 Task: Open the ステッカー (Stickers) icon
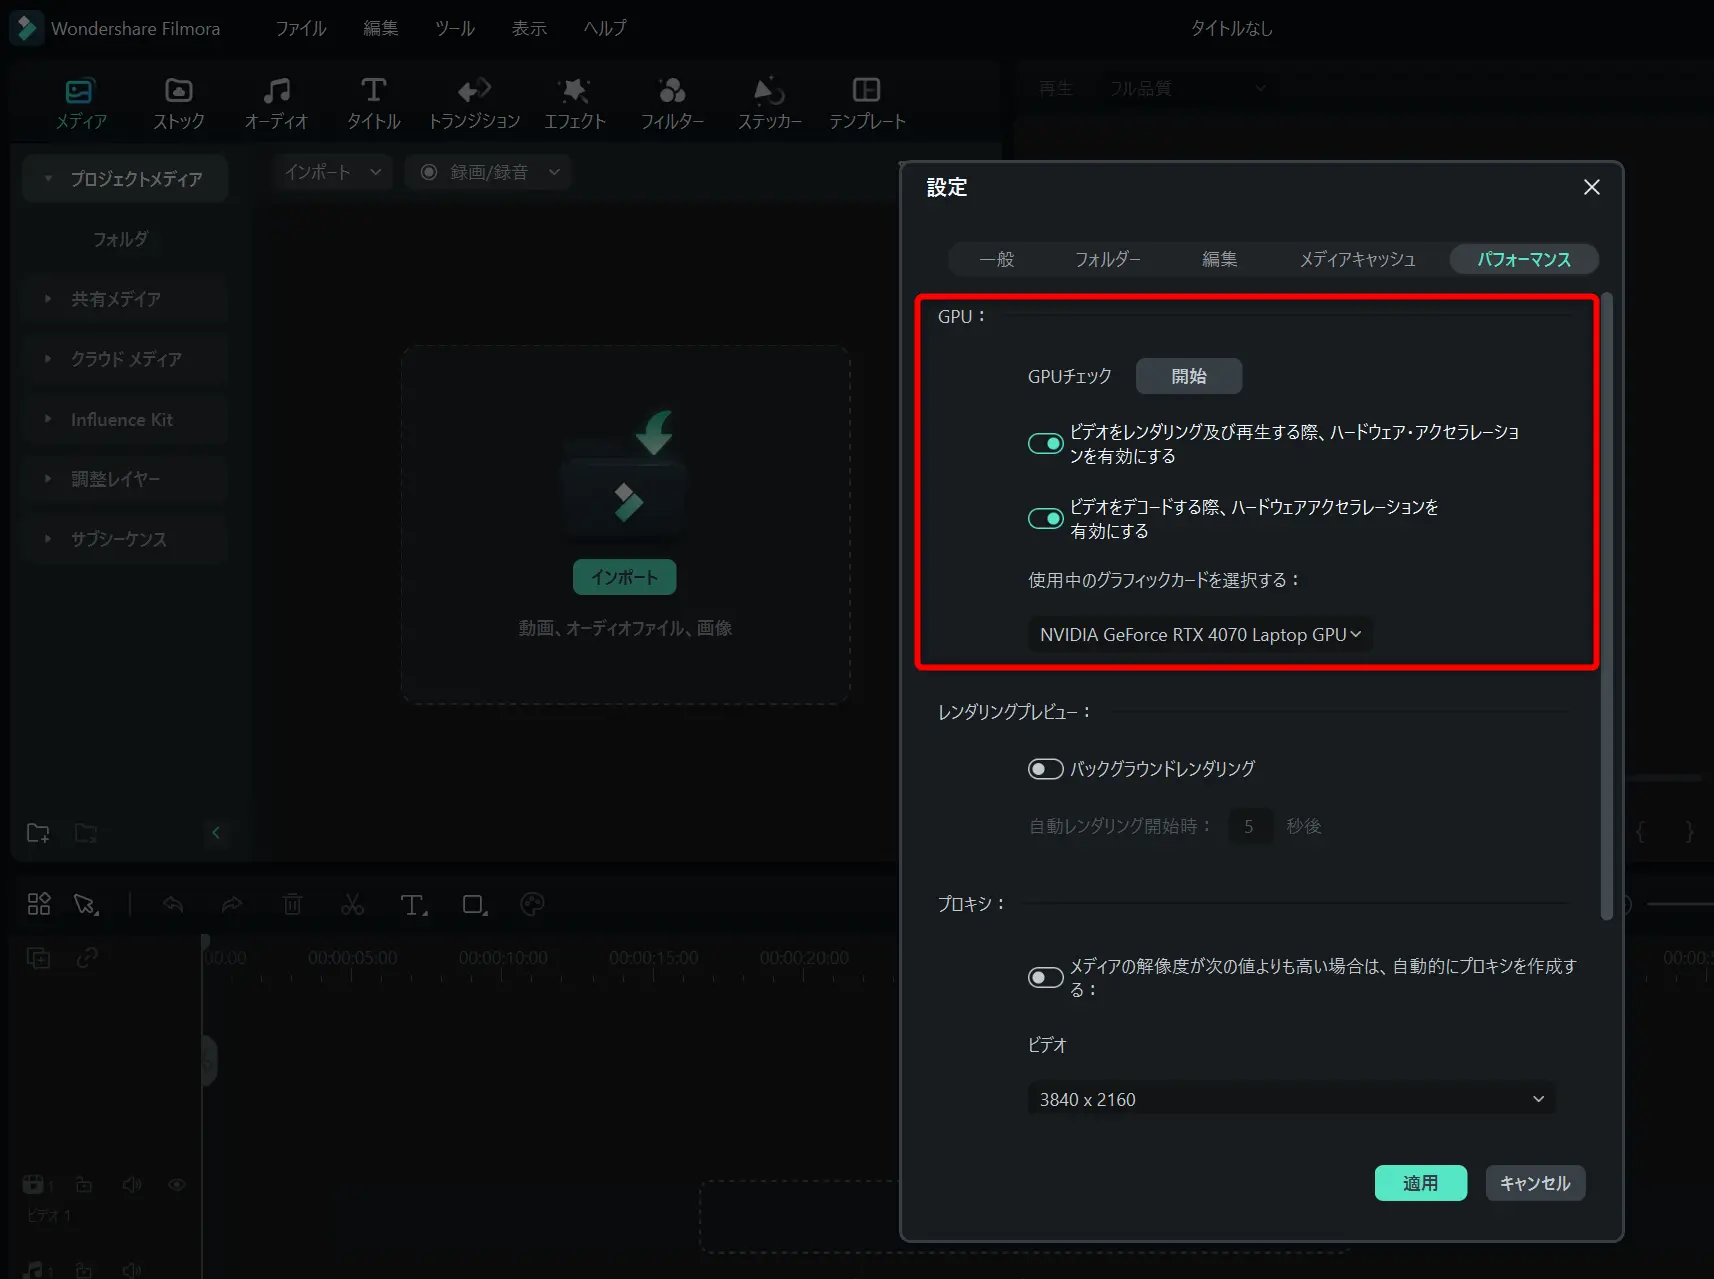769,91
